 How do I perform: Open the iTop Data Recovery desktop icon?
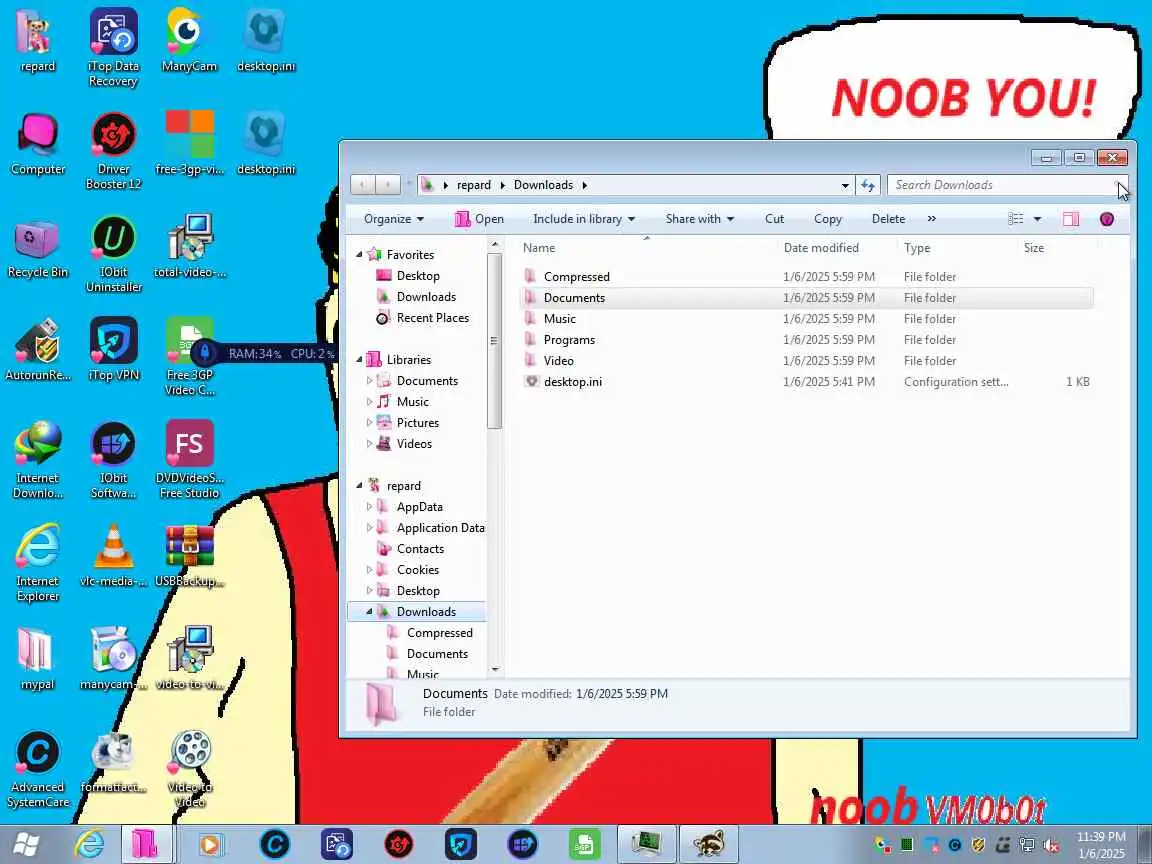pyautogui.click(x=113, y=47)
